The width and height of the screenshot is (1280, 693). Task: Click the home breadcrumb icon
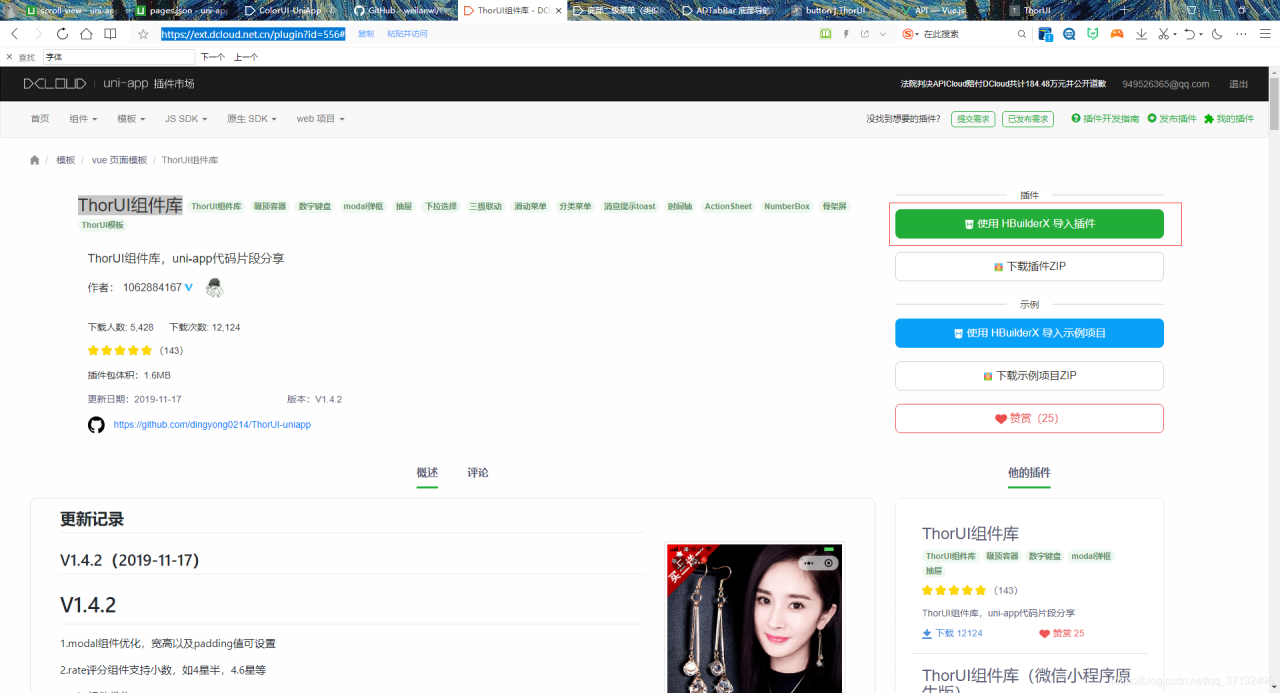point(35,160)
